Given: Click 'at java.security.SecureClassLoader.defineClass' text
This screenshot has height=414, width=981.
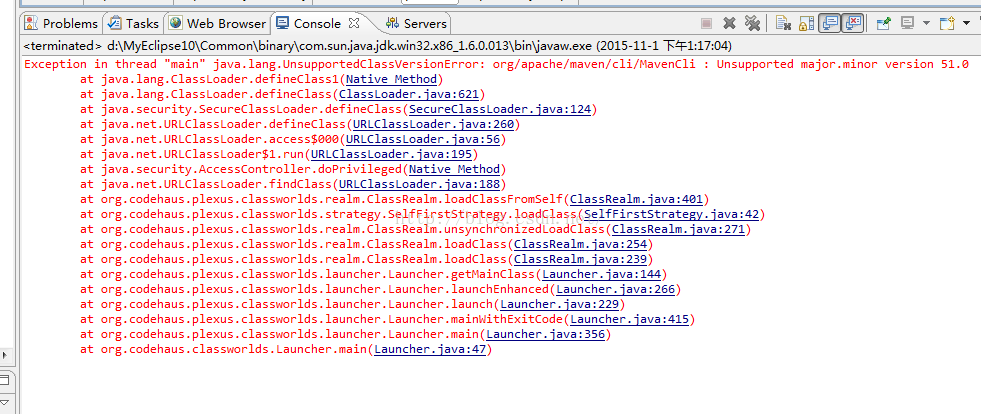Looking at the screenshot, I should click(x=241, y=109).
